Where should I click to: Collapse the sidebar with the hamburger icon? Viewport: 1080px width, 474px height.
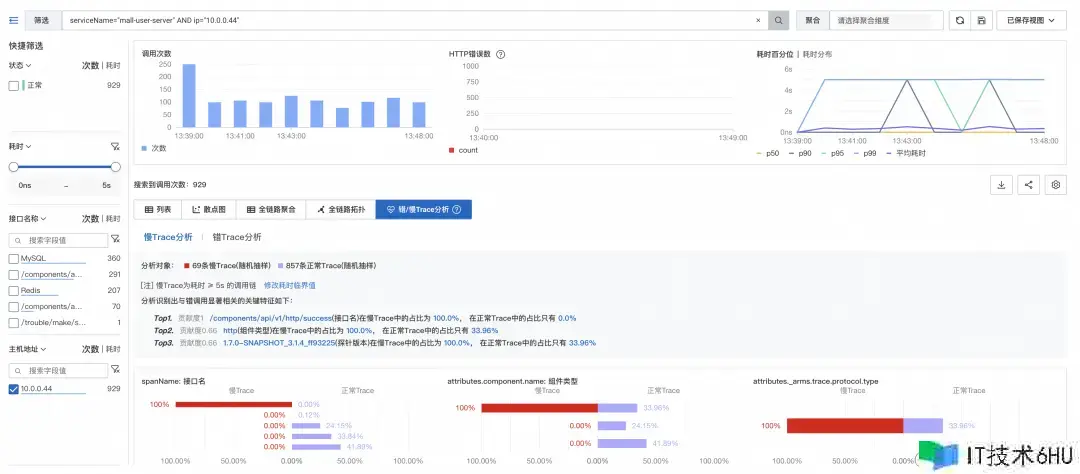pyautogui.click(x=14, y=20)
